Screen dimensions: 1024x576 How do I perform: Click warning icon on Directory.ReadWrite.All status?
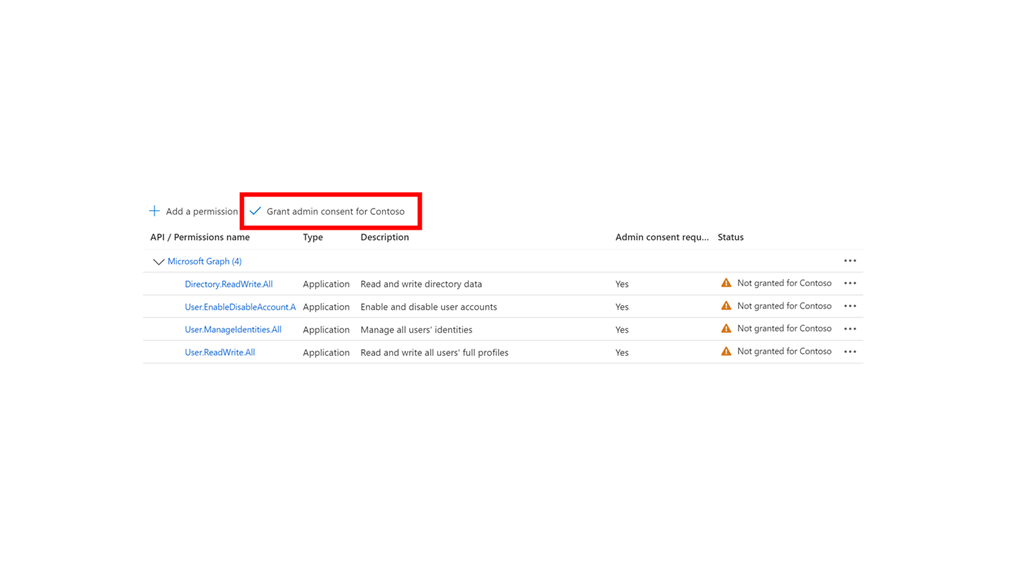(726, 283)
